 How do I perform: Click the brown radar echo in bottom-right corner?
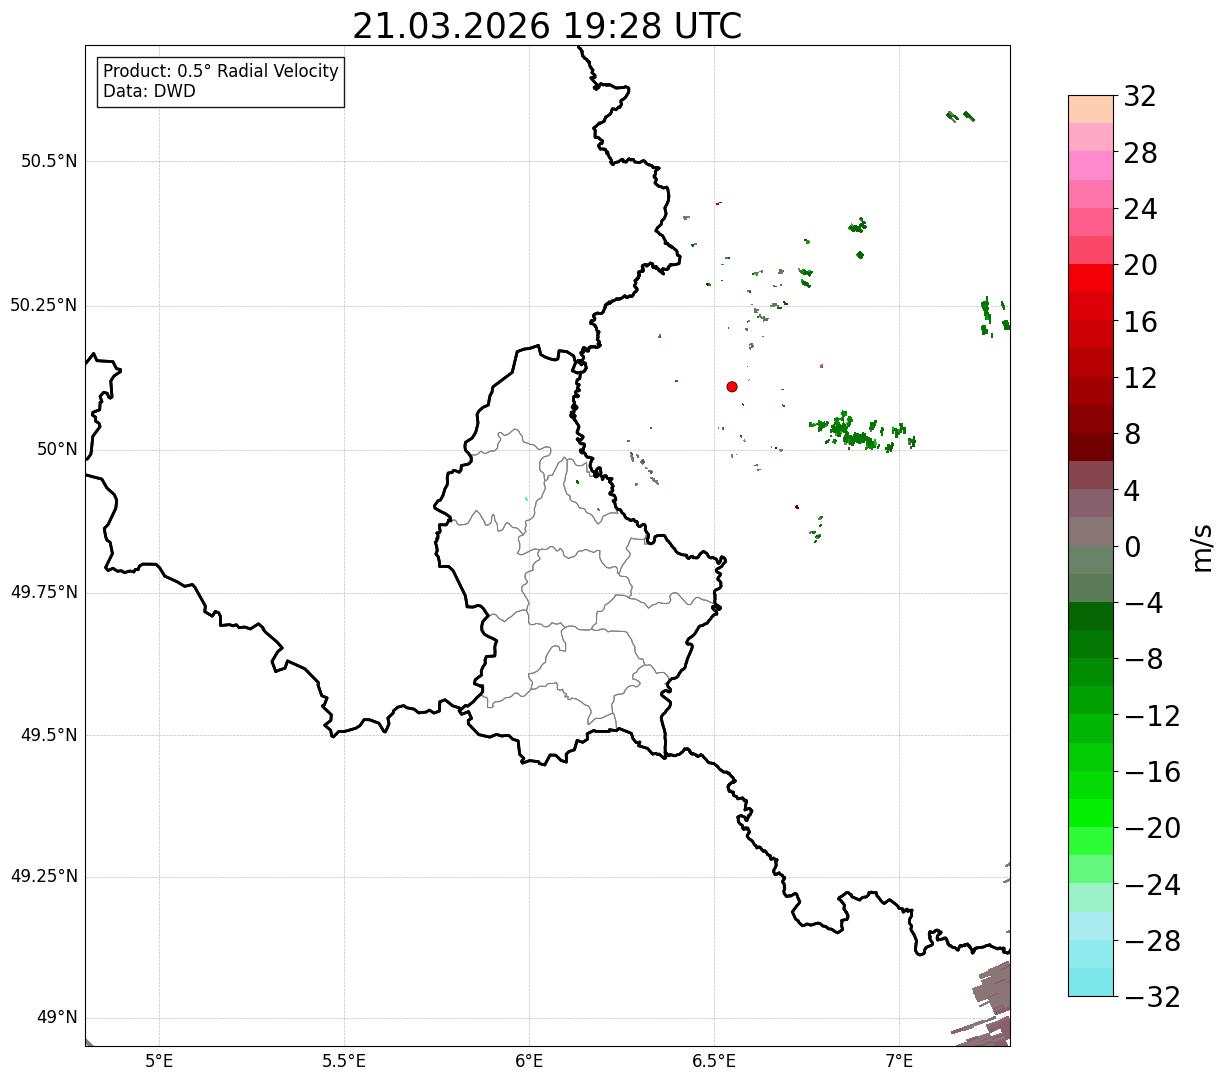tap(984, 1004)
